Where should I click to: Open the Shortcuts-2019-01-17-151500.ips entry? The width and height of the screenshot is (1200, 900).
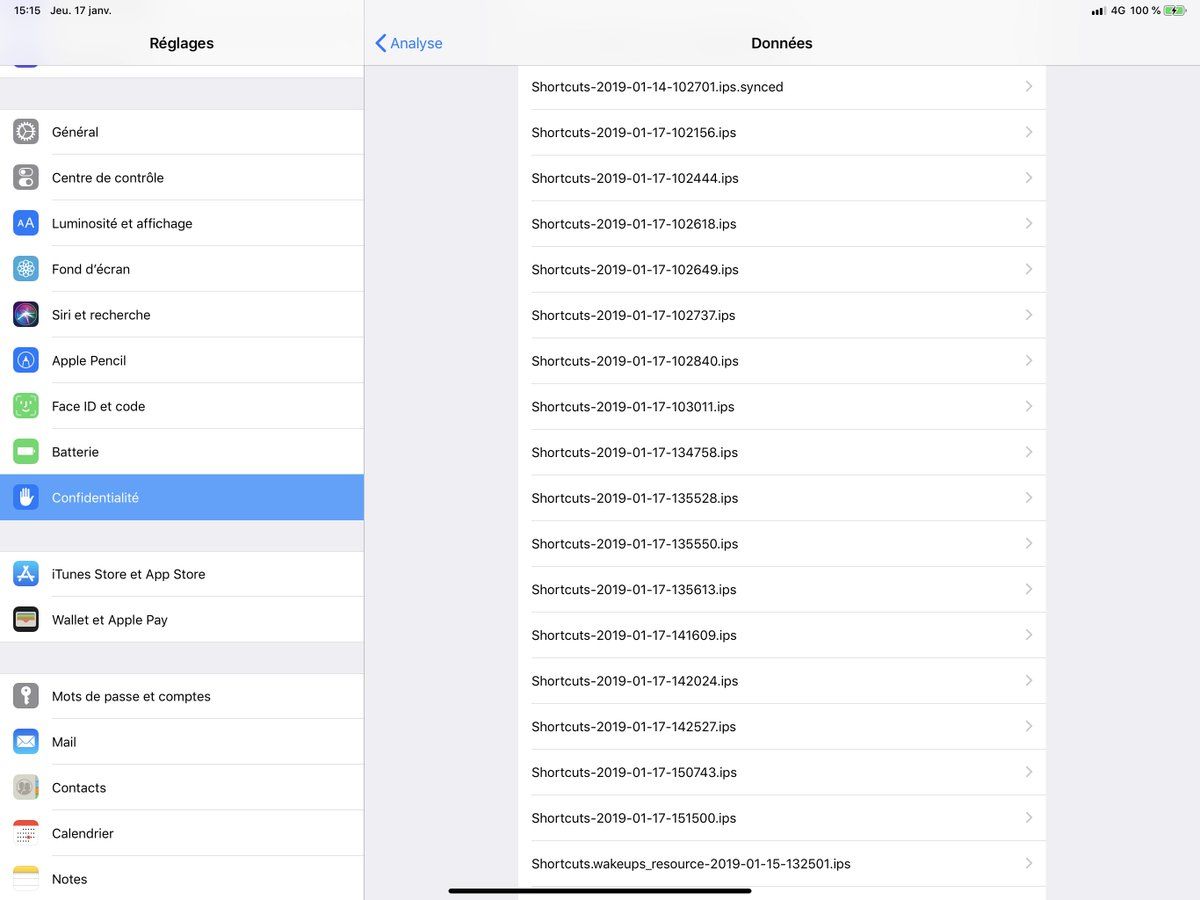[x=633, y=818]
